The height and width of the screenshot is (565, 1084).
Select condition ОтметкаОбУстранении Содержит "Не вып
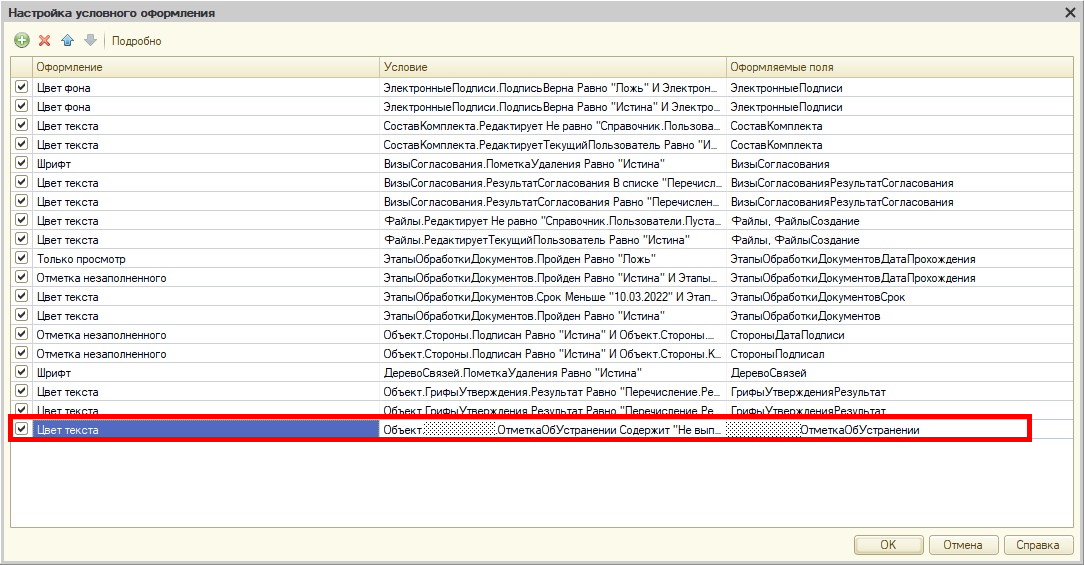(x=552, y=429)
